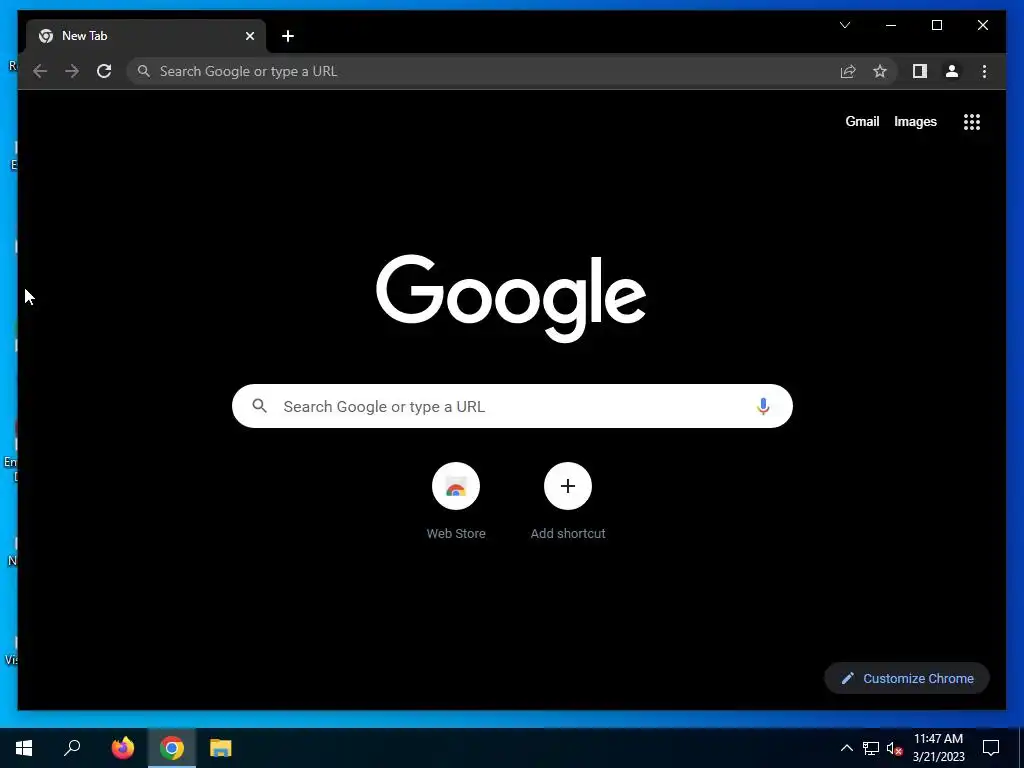Minimize the Chrome window
This screenshot has width=1024, height=768.
(x=891, y=25)
